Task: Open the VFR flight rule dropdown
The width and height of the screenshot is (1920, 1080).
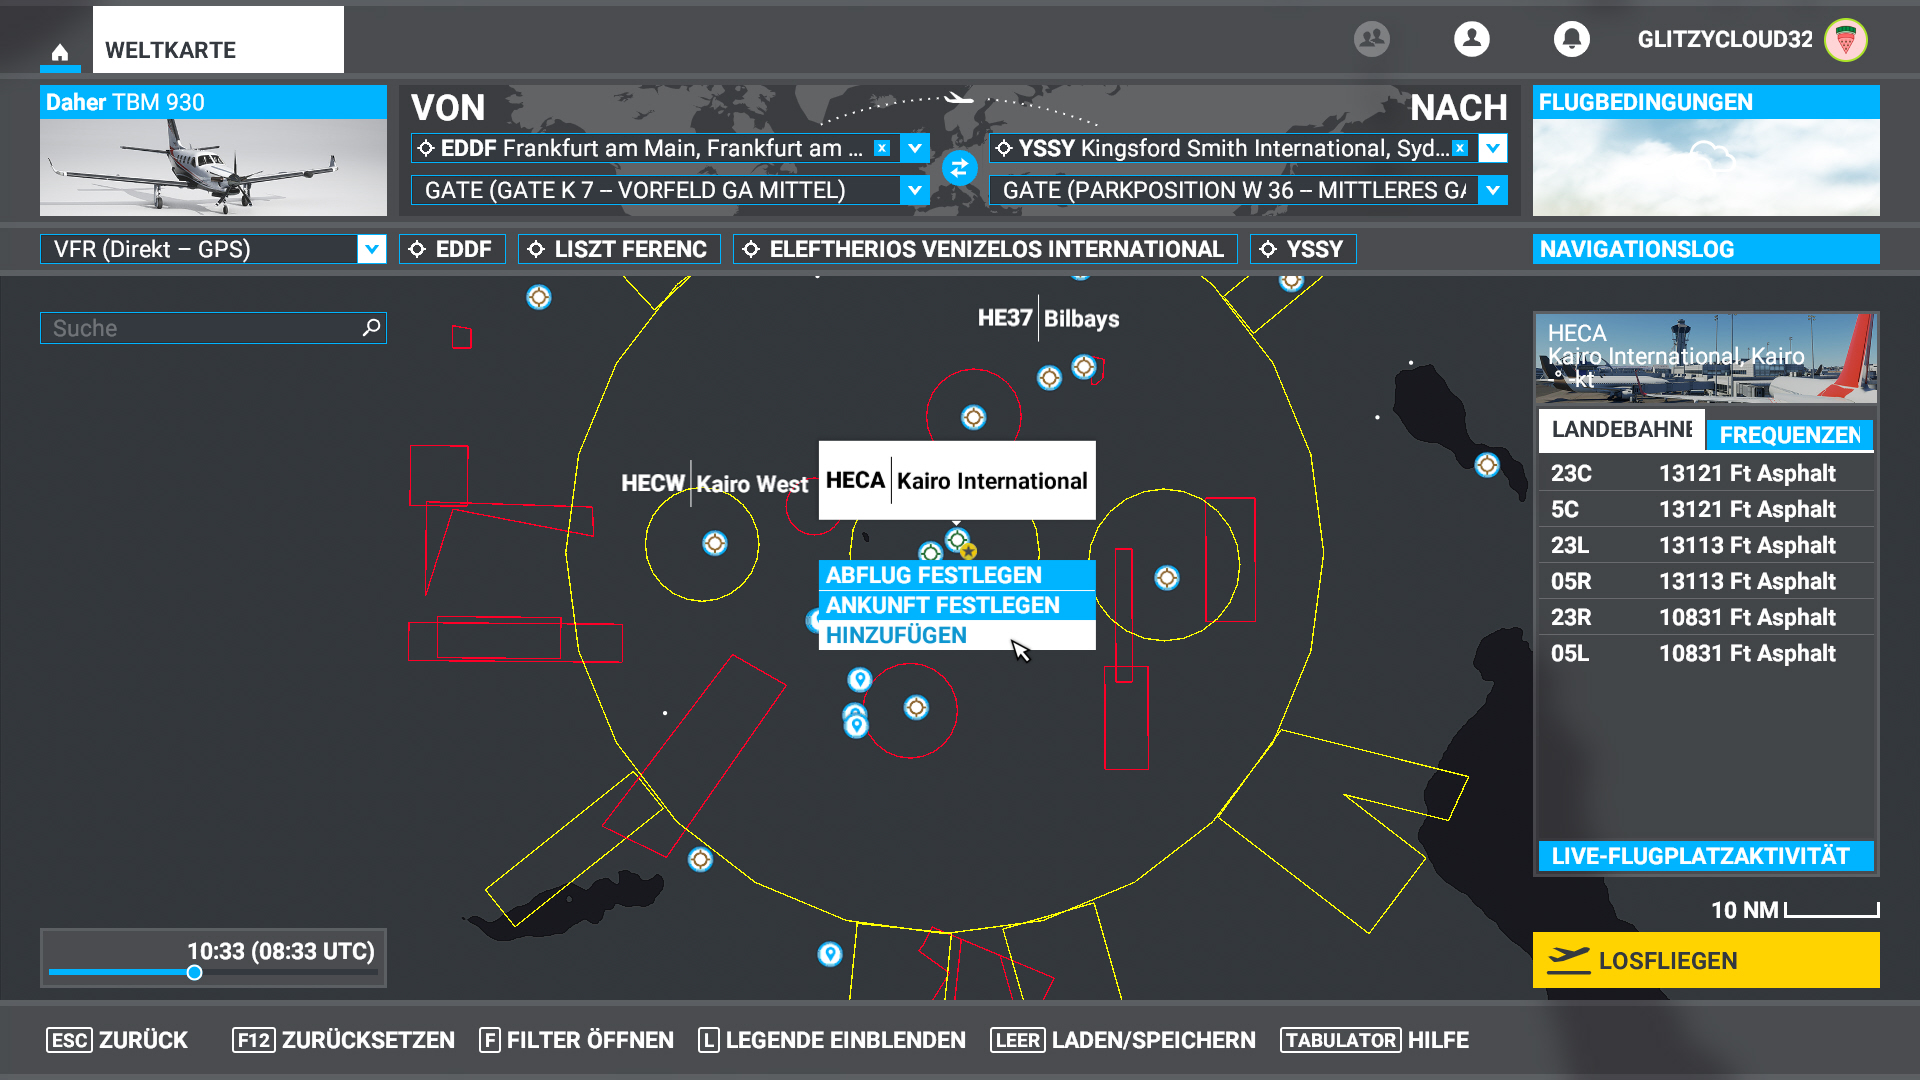Action: 371,249
